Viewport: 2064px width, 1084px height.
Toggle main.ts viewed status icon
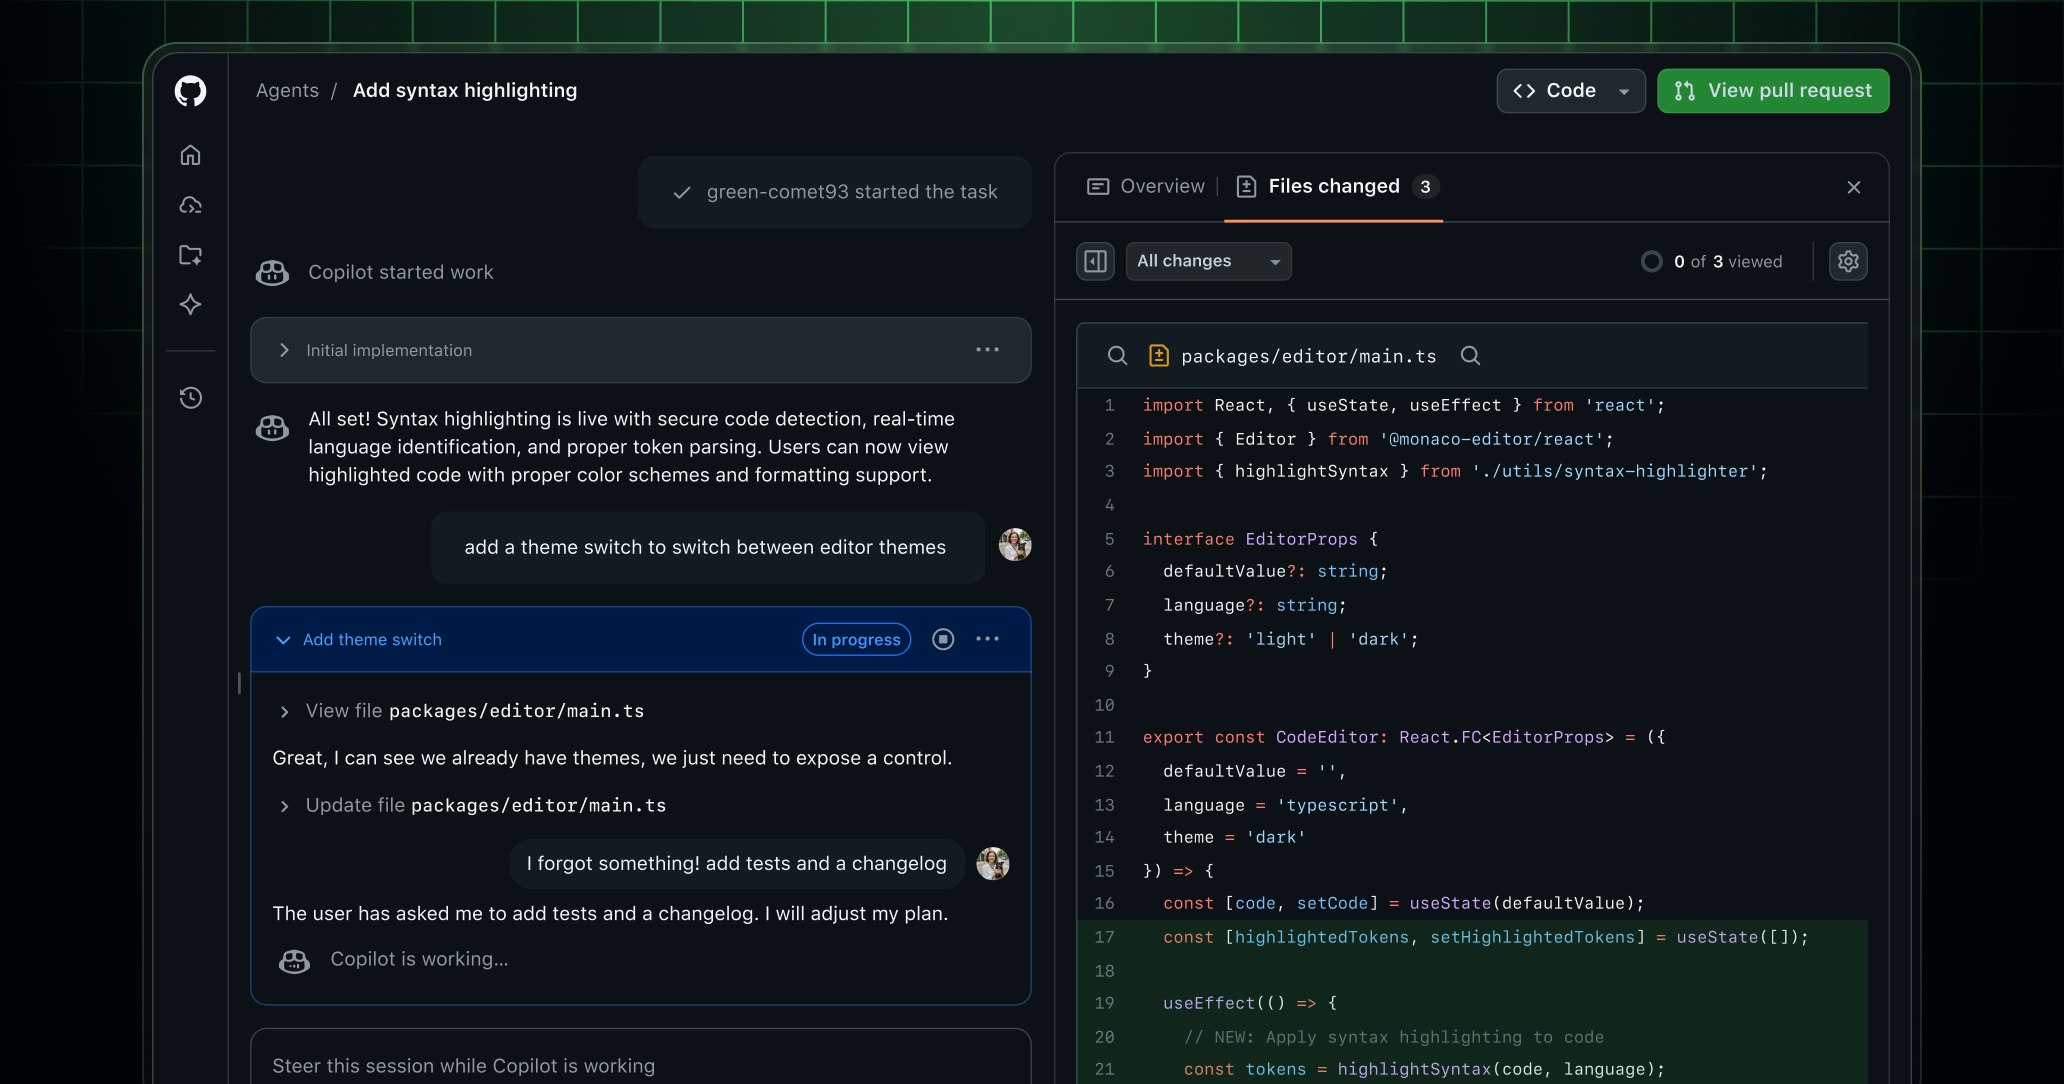1158,355
